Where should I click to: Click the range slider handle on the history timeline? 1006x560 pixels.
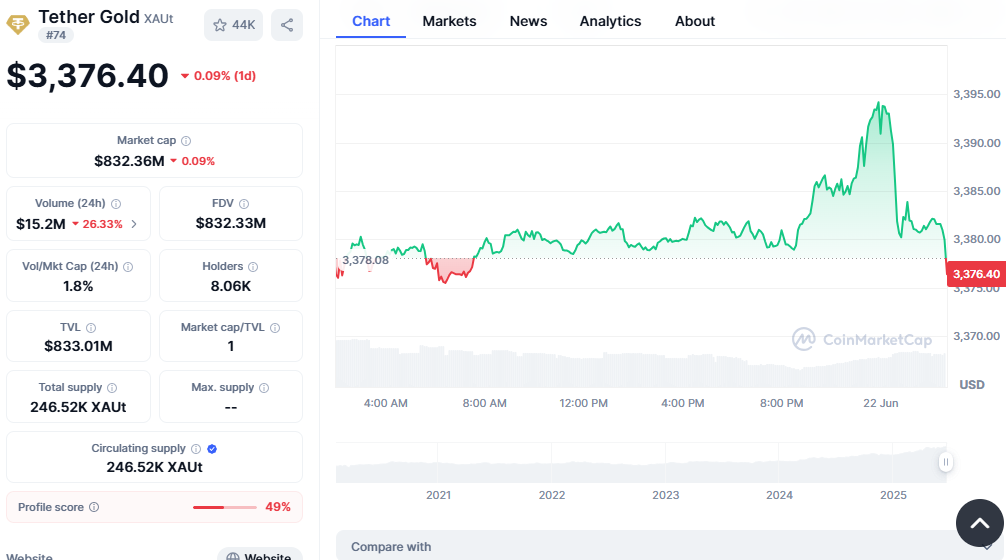pos(945,462)
